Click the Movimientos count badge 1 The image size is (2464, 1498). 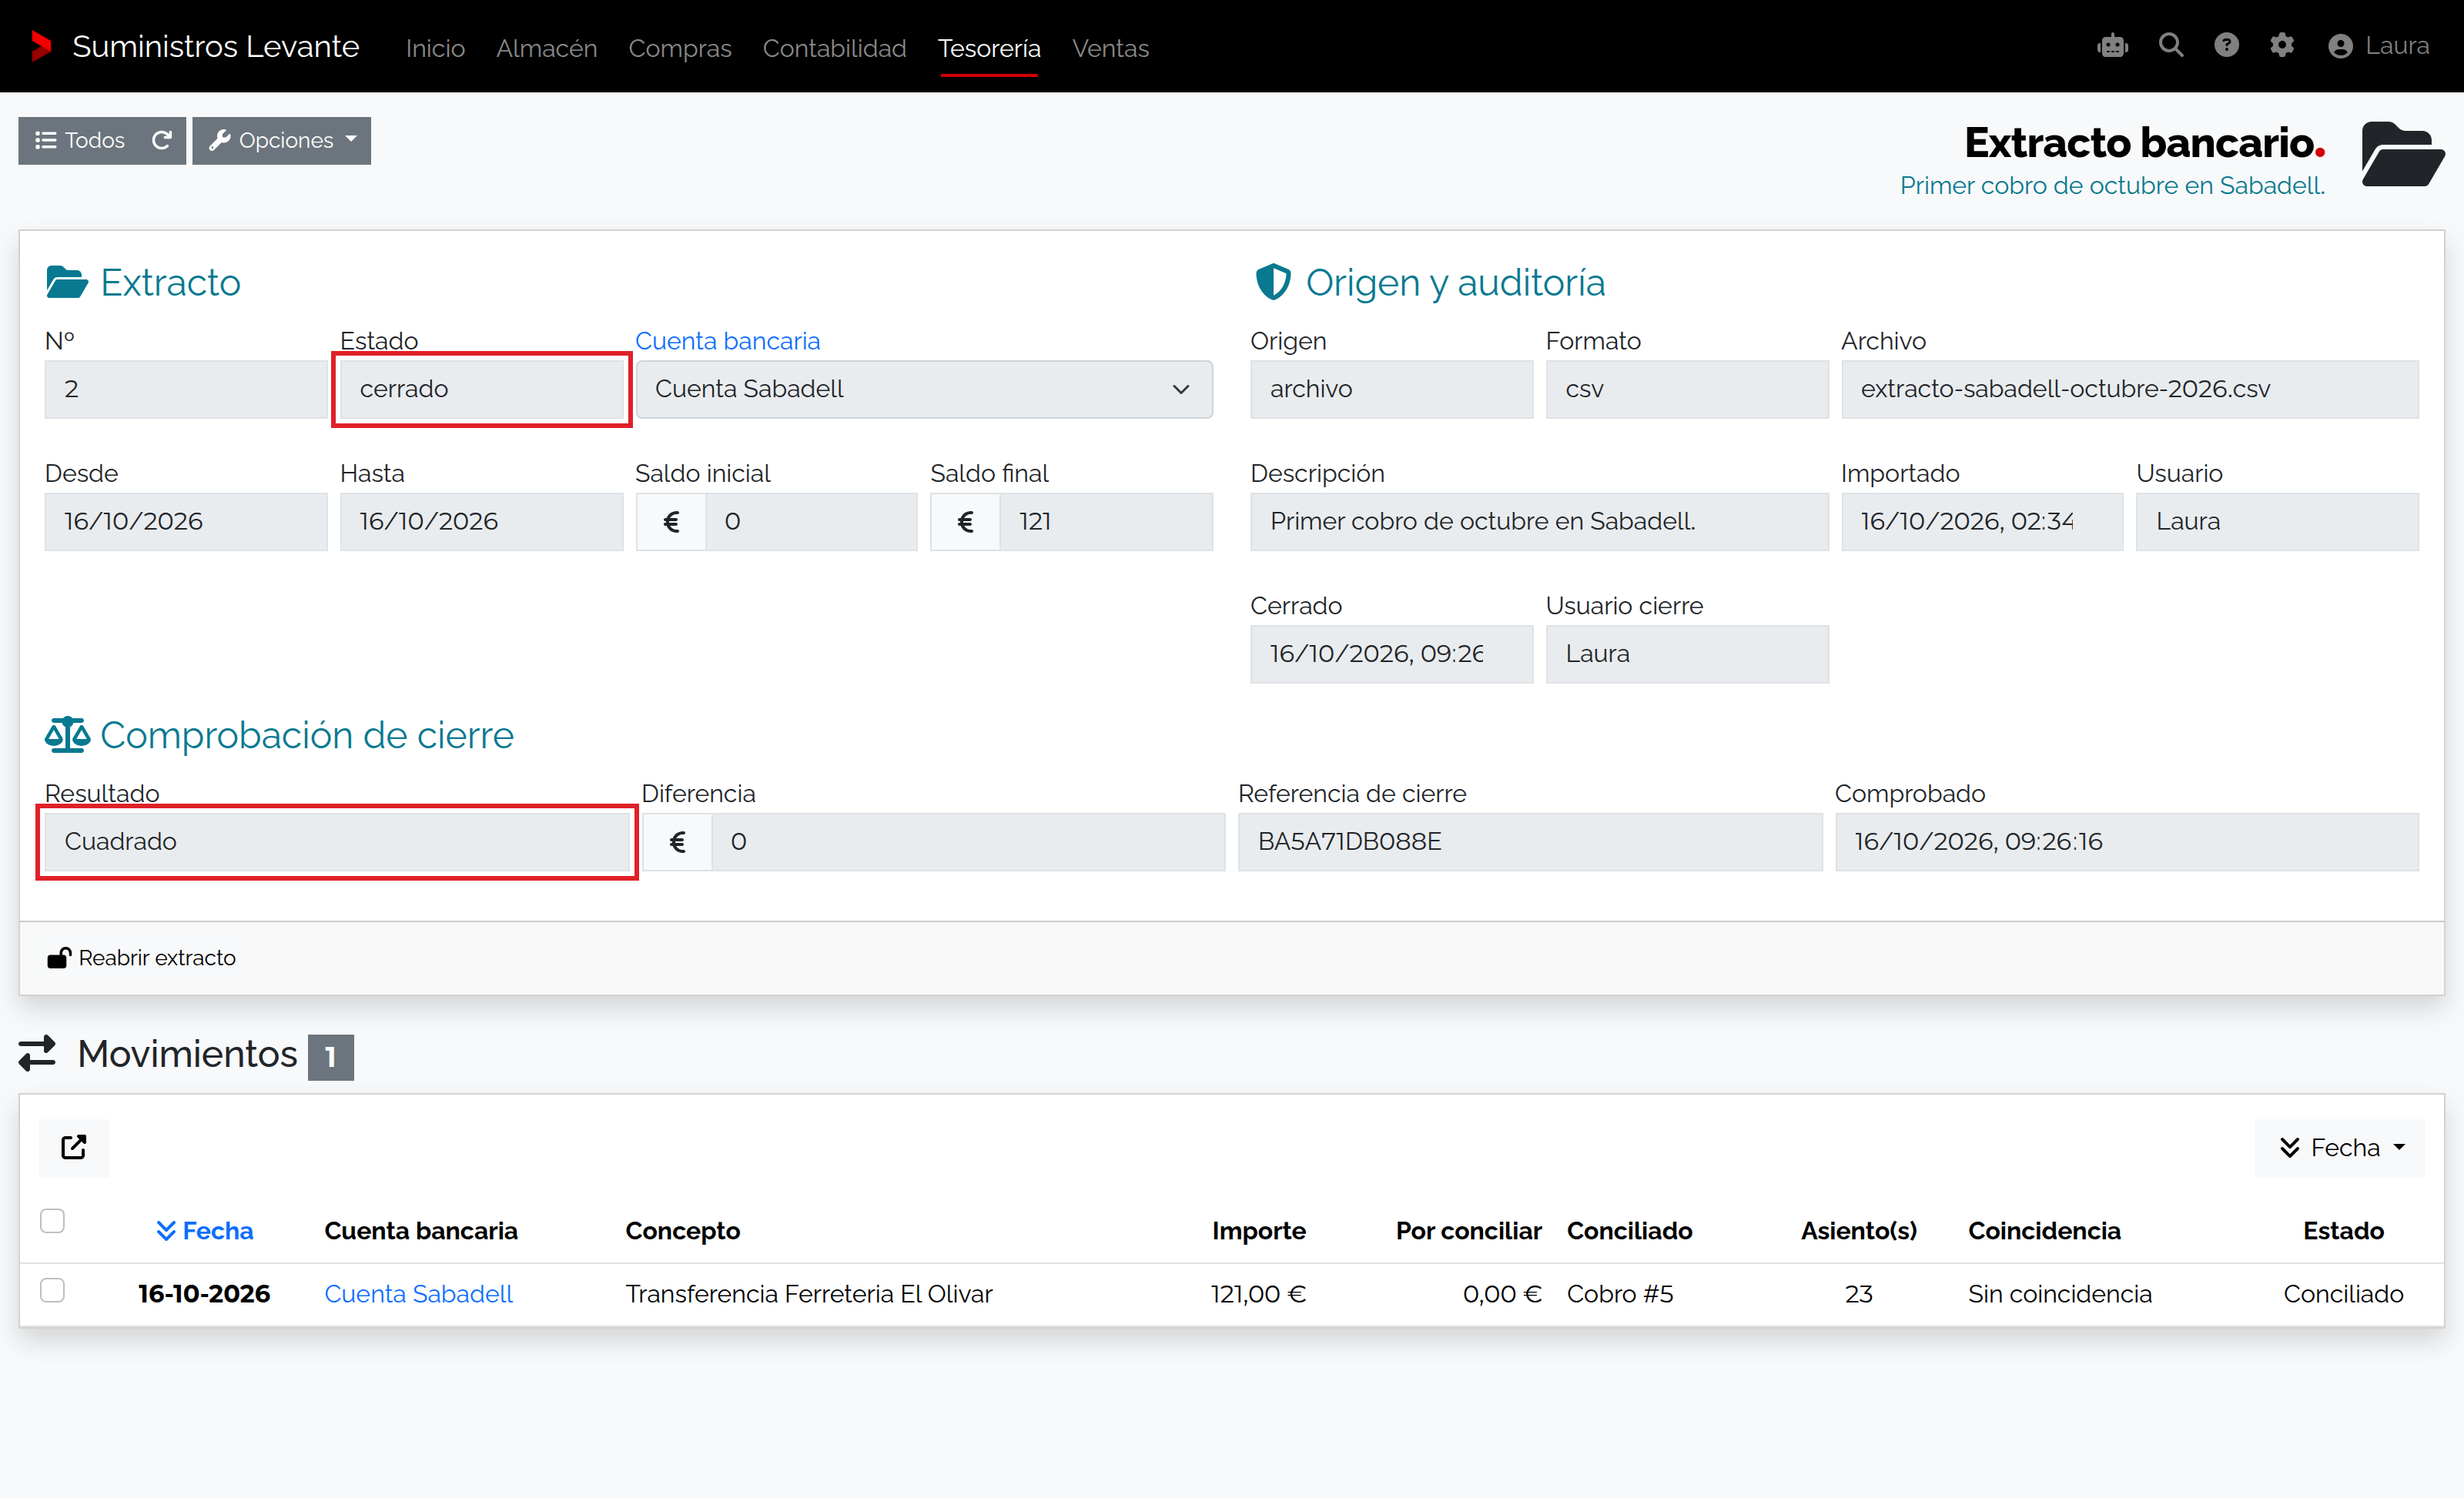point(331,1057)
